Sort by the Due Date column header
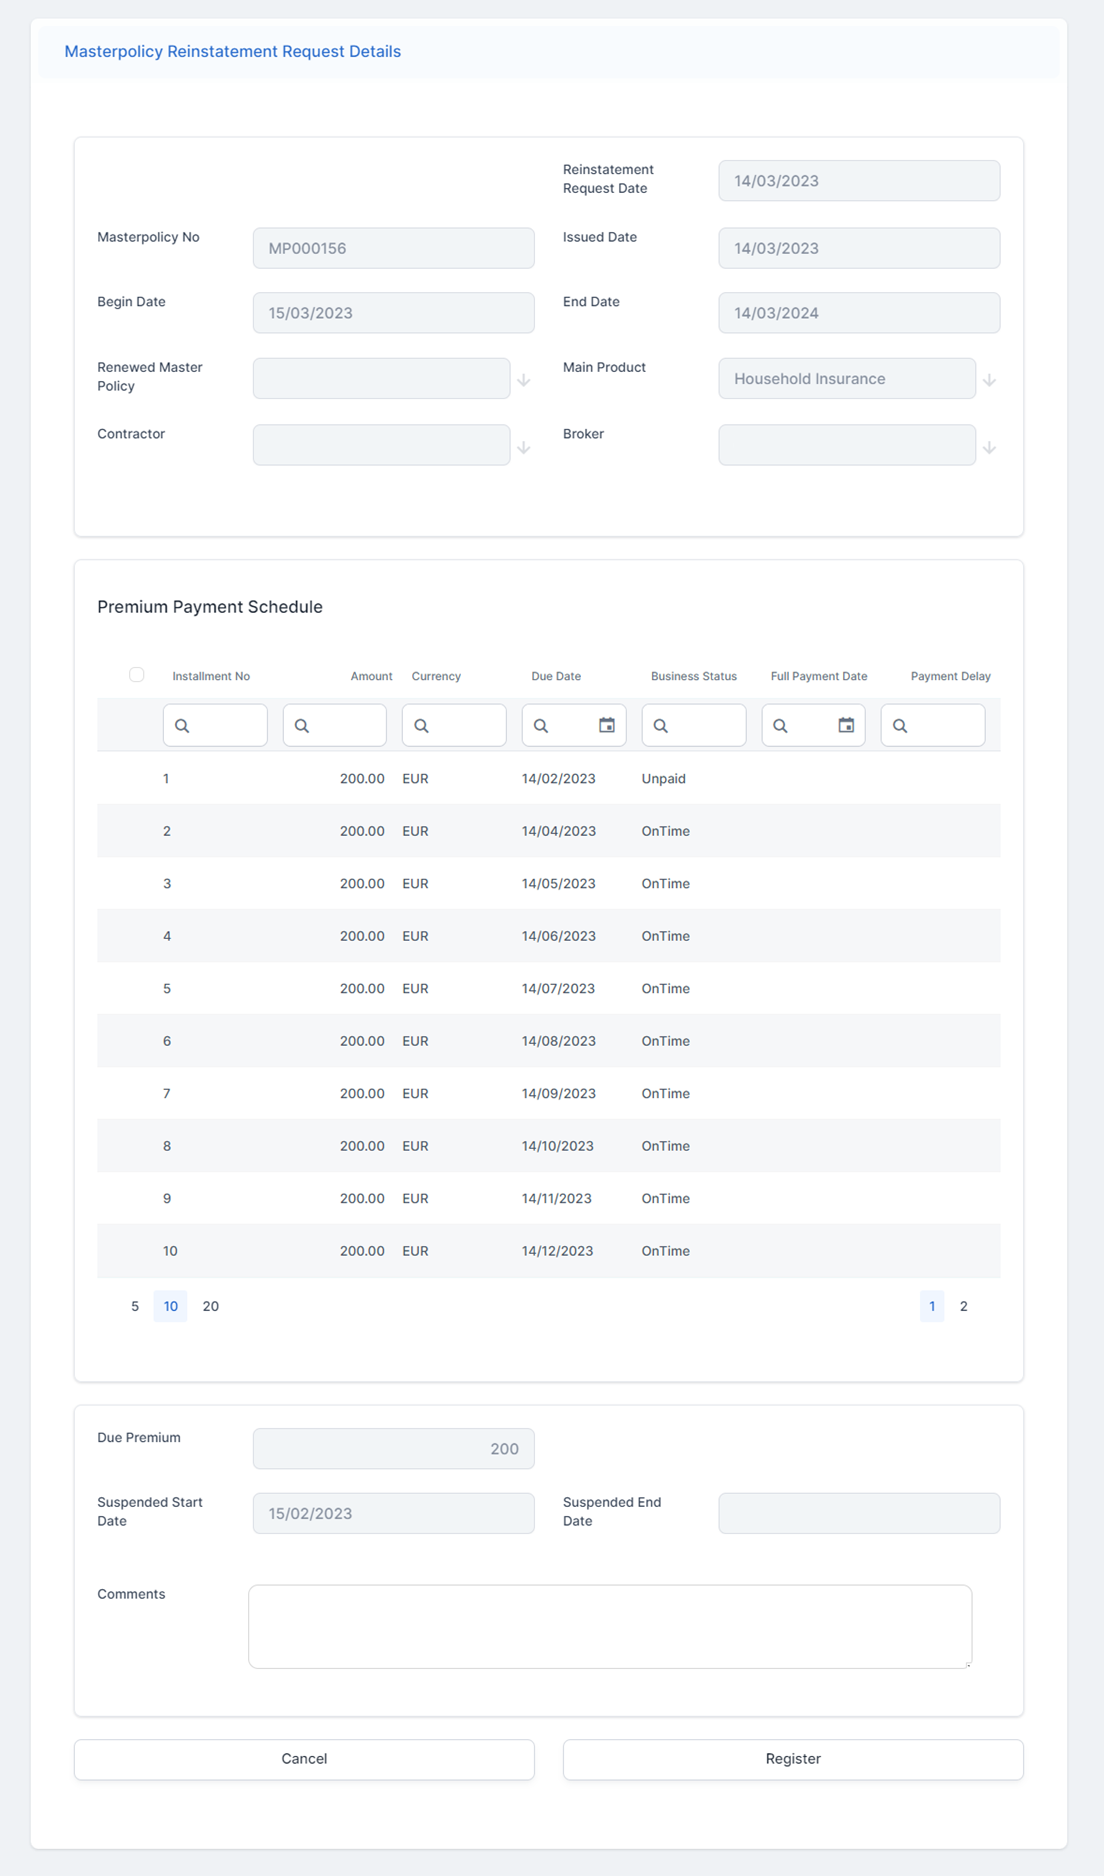Image resolution: width=1104 pixels, height=1876 pixels. coord(556,676)
